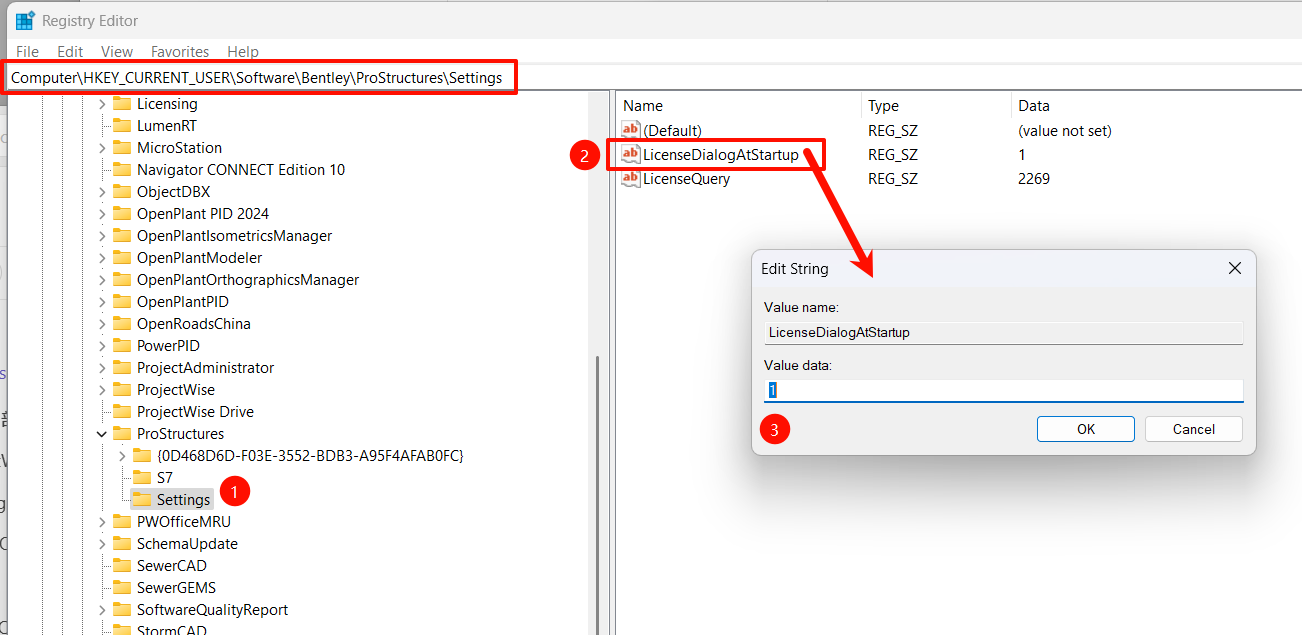This screenshot has height=635, width=1302.
Task: Click the LicenseDialogAtStartup string value icon
Action: 630,154
